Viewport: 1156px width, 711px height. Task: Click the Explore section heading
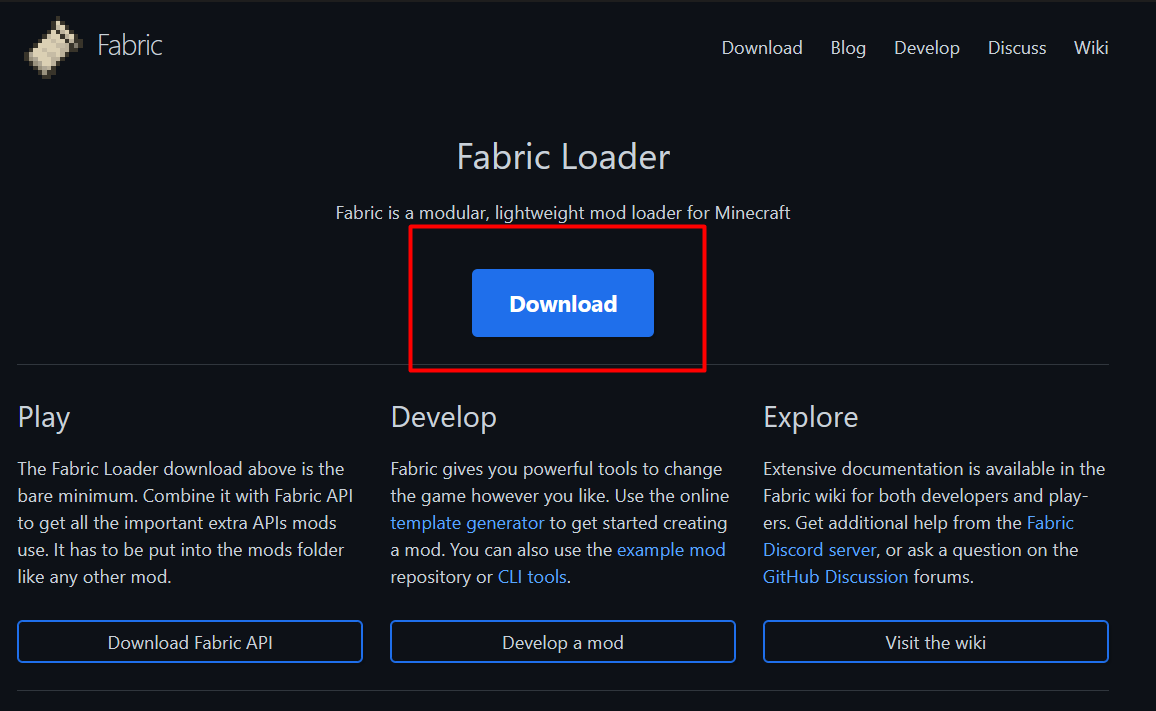click(x=810, y=417)
